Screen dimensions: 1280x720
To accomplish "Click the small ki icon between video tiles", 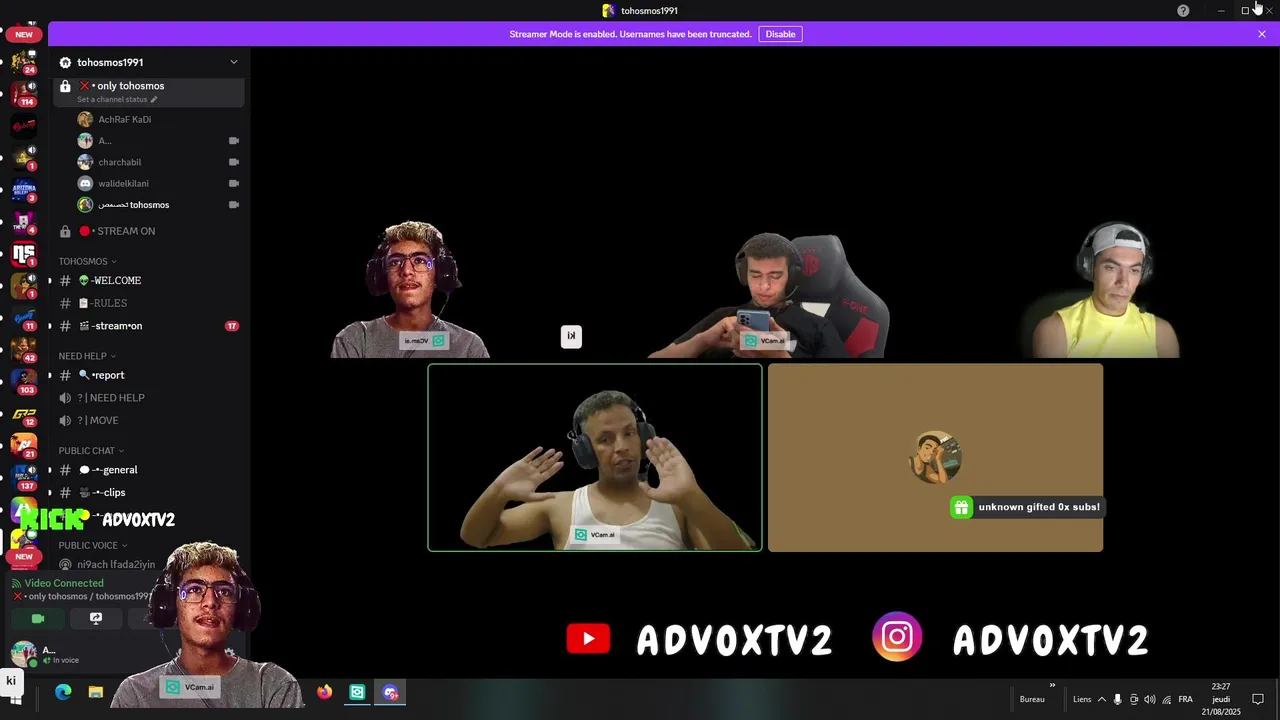I will (x=571, y=336).
